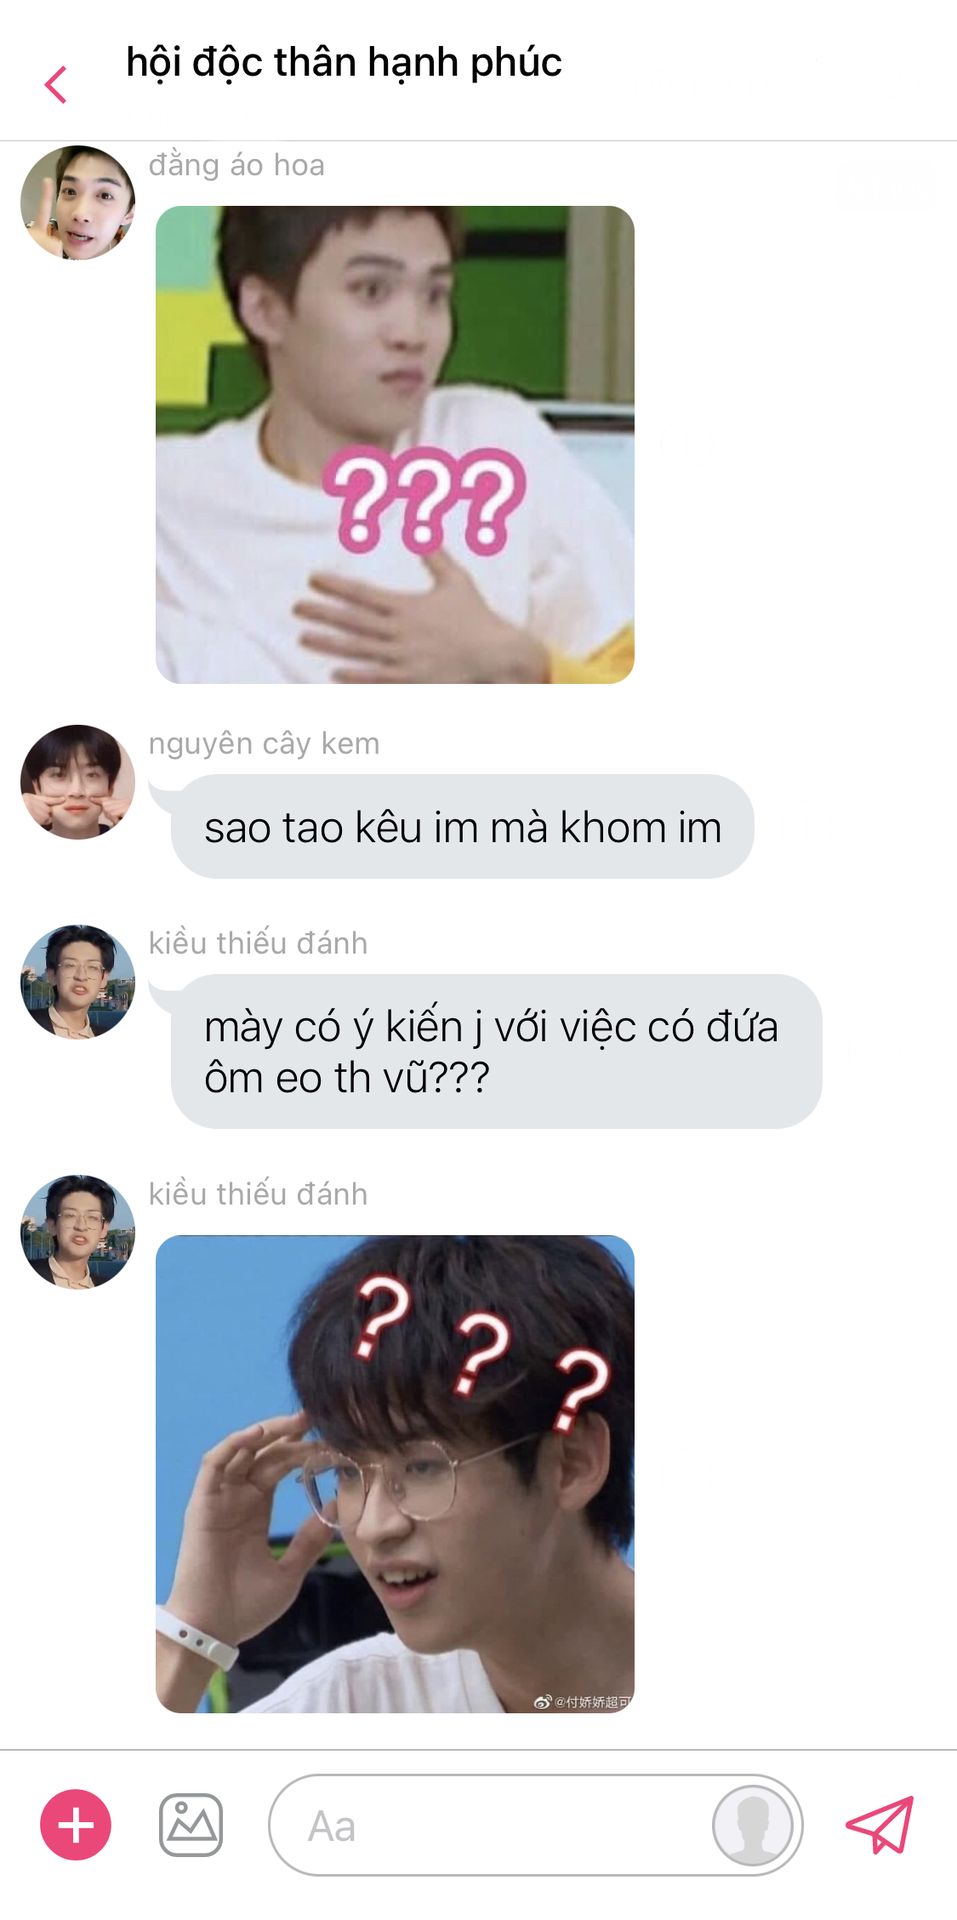
Task: Tap first kiều thiếu đánh sender label
Action: coord(258,943)
